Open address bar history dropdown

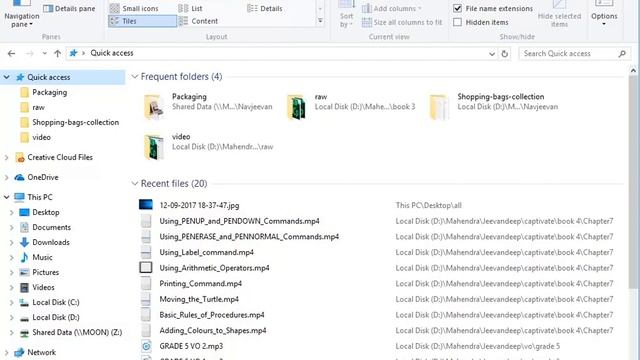point(491,53)
